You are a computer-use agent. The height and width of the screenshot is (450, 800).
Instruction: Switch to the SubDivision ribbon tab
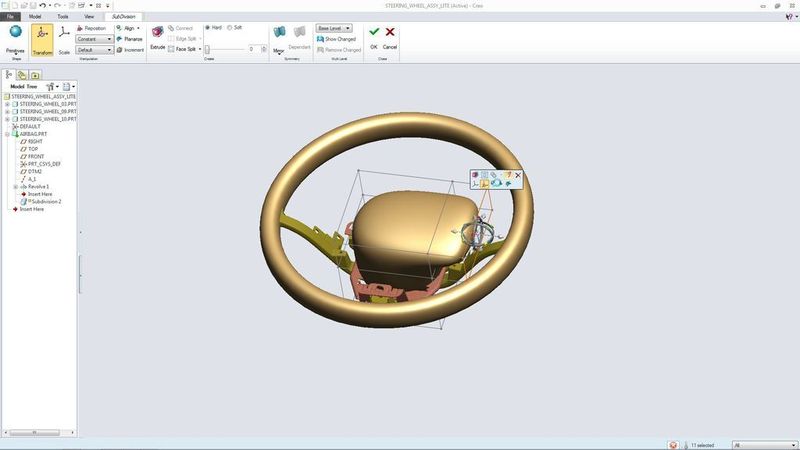tap(123, 16)
